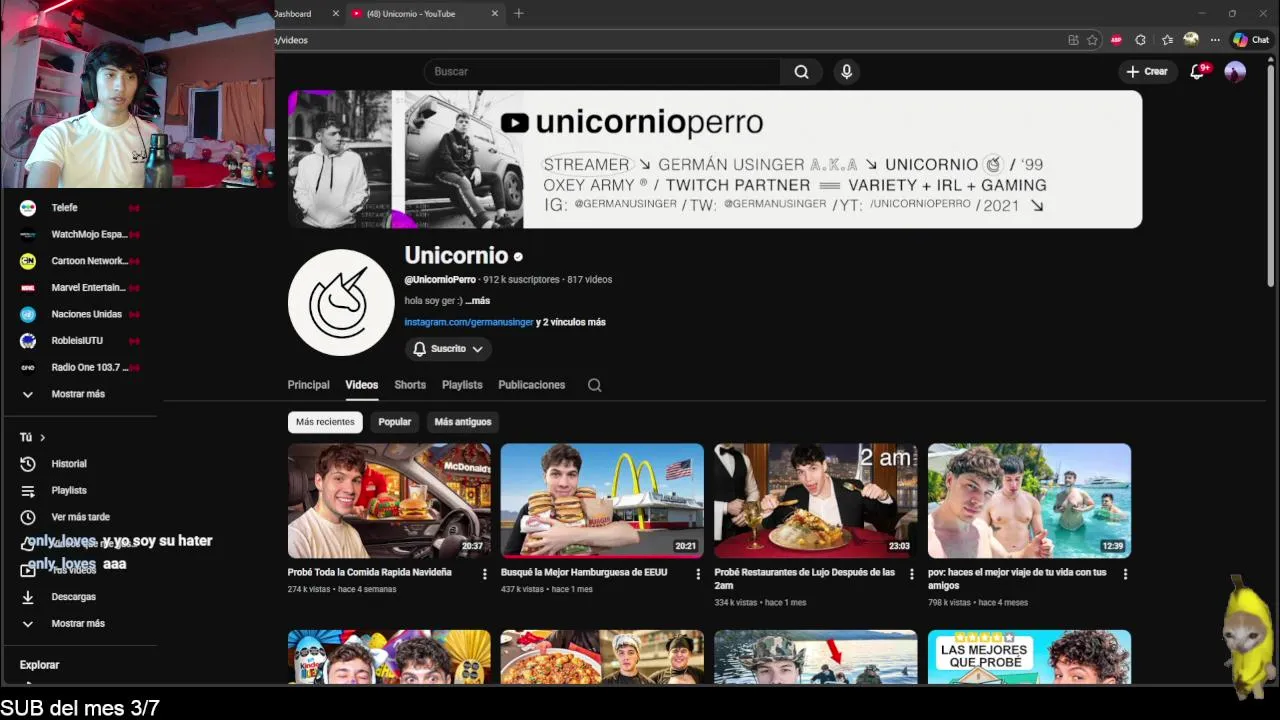Switch to the Shorts tab
This screenshot has height=720, width=1280.
[410, 385]
